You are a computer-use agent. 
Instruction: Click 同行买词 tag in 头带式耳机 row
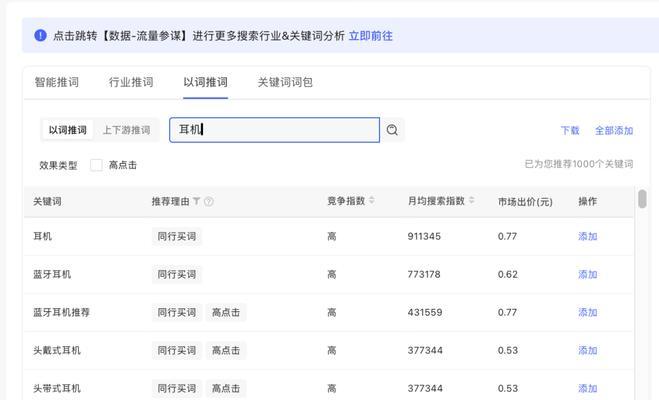pos(177,389)
